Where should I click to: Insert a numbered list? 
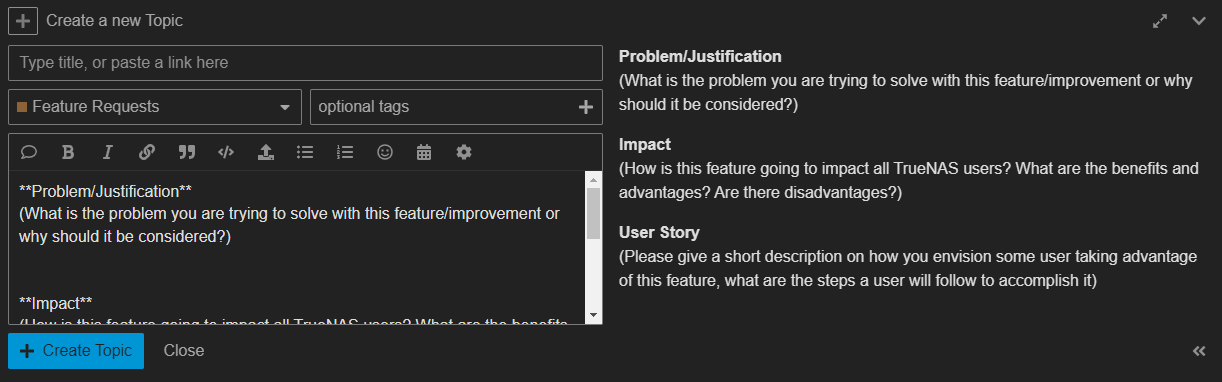(x=345, y=152)
